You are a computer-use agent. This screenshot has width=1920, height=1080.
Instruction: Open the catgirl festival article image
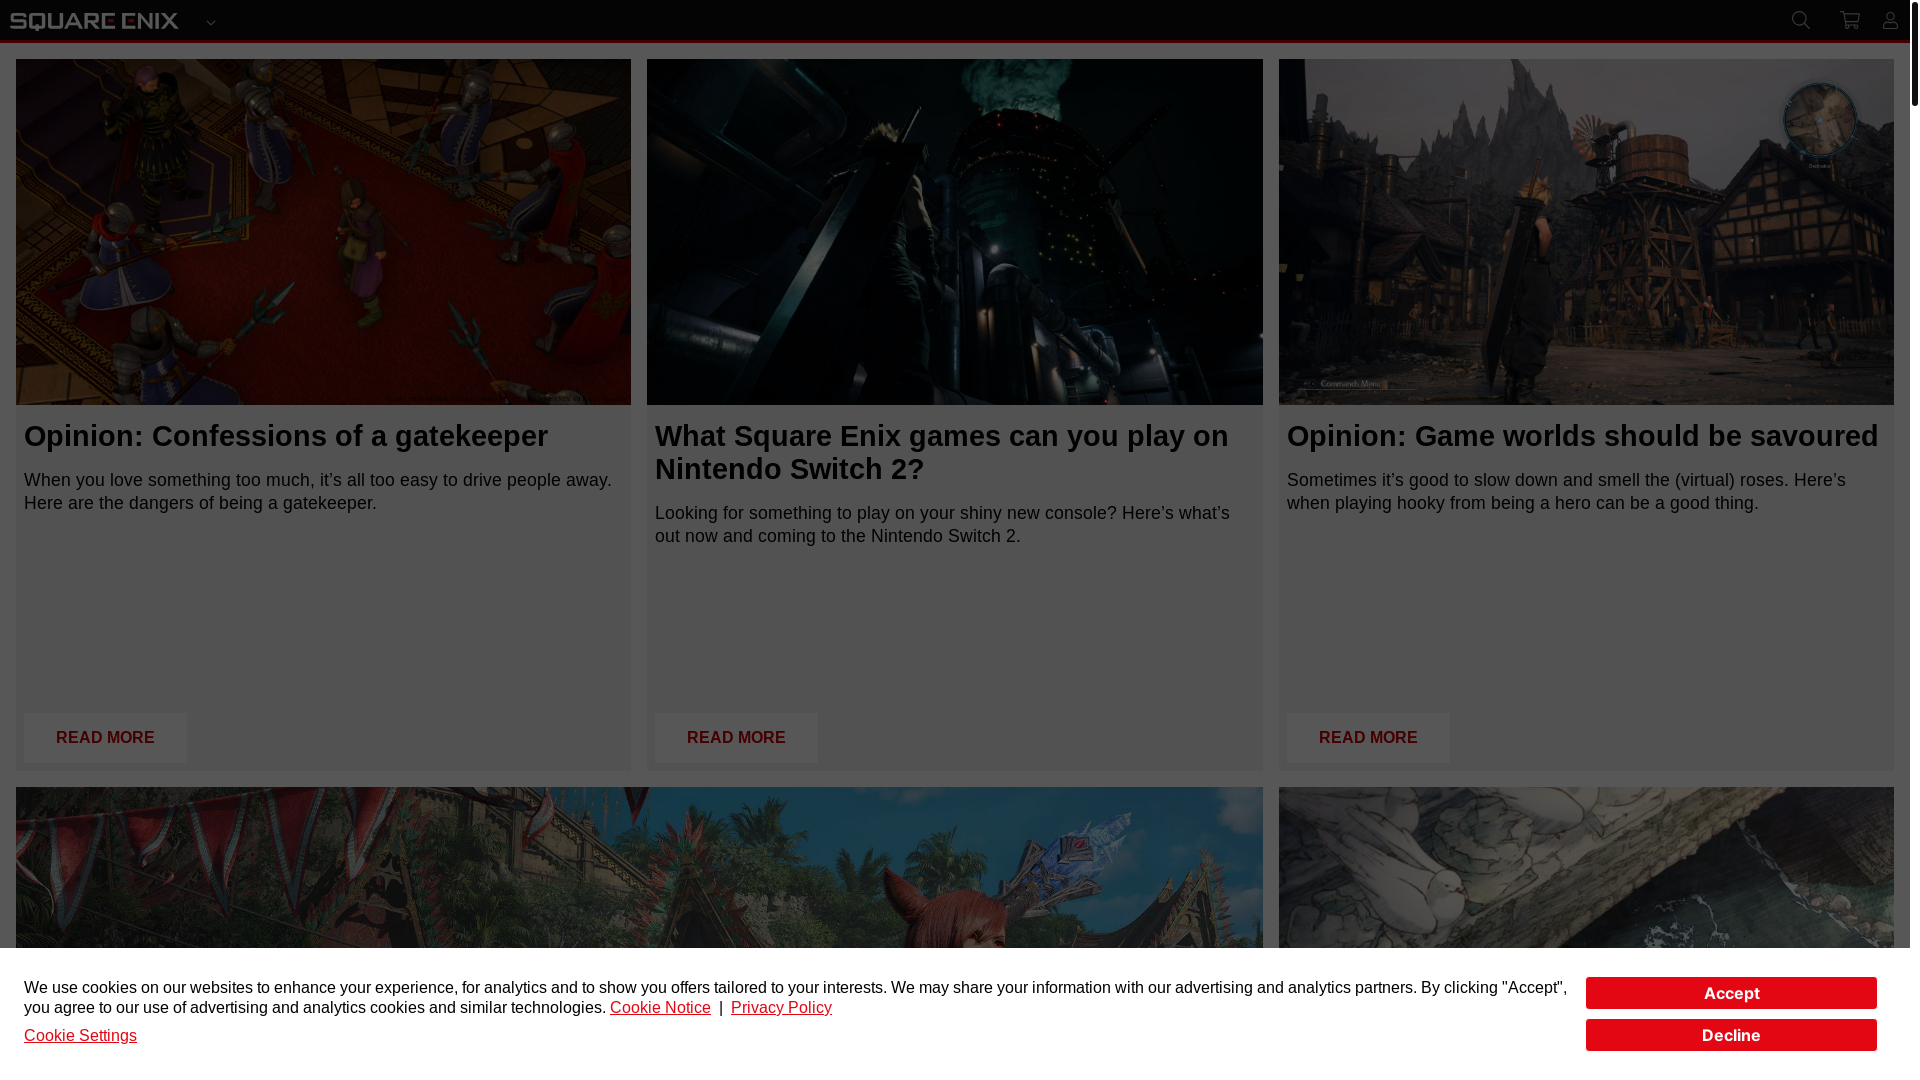pos(639,867)
